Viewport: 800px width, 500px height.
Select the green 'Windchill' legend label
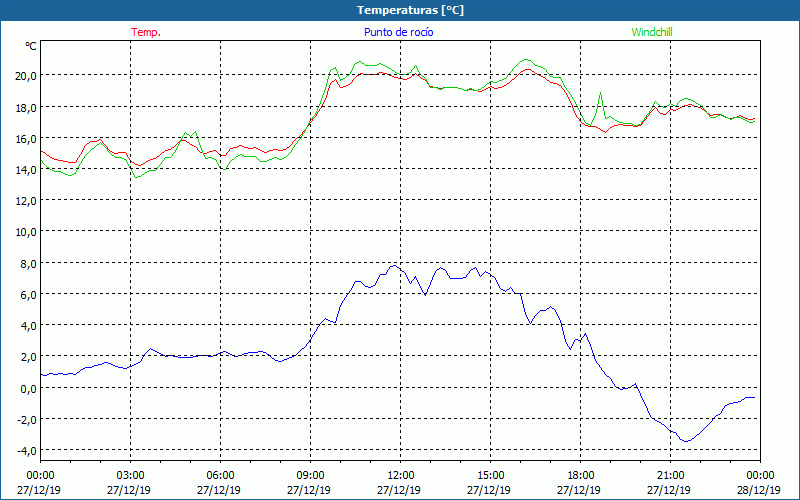click(652, 32)
